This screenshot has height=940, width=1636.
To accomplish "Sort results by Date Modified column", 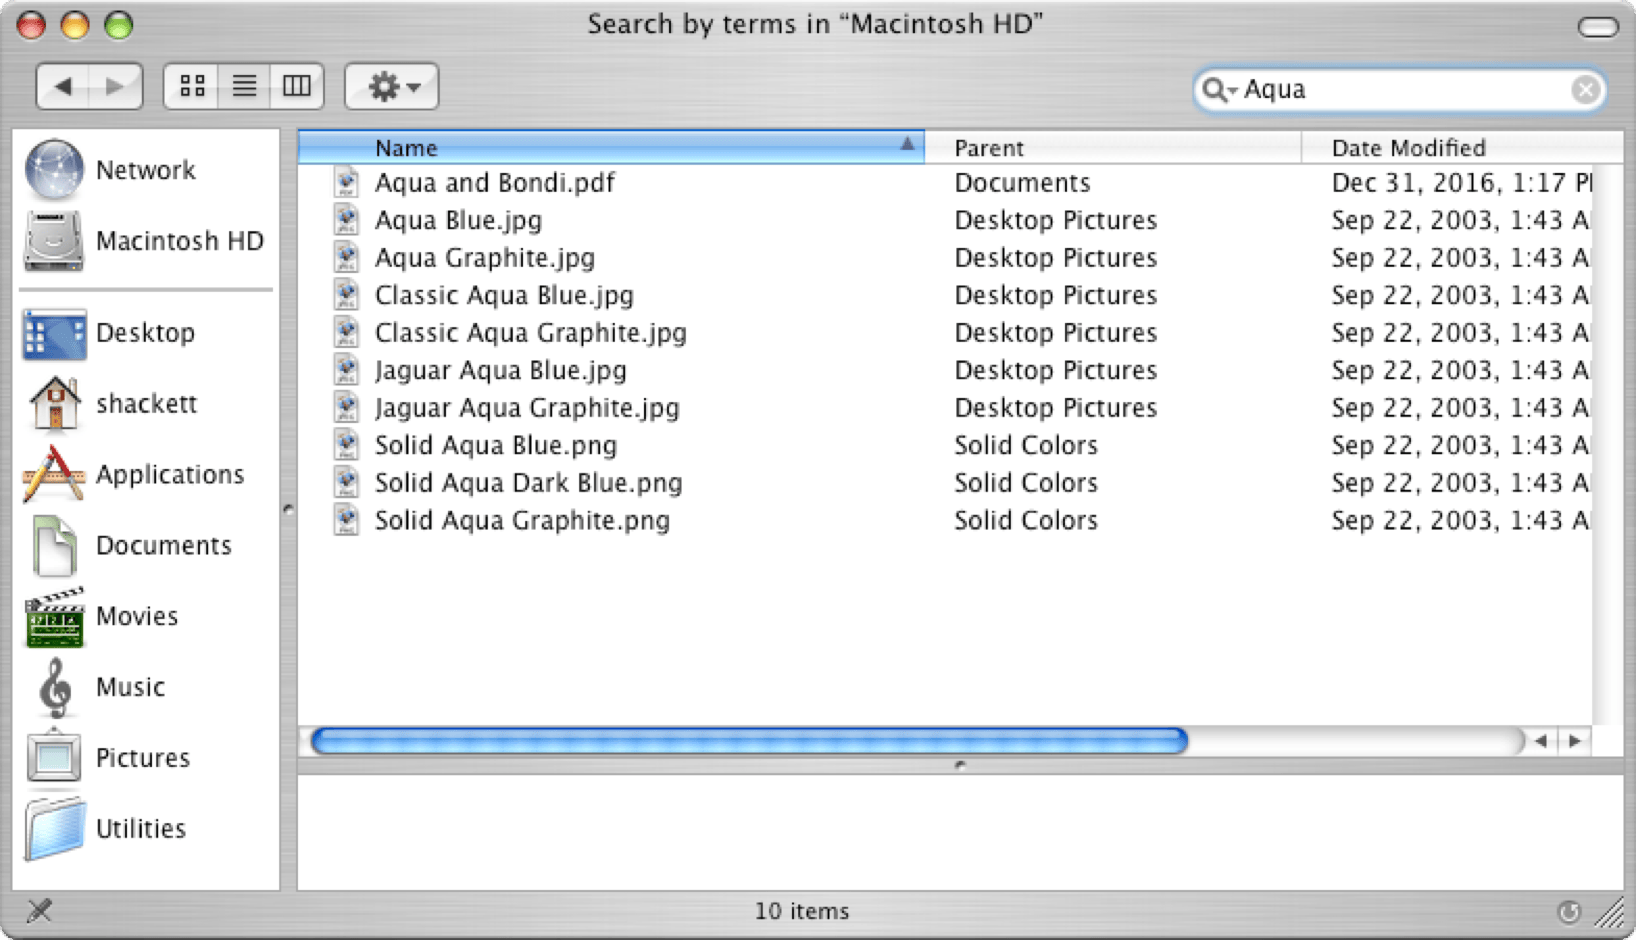I will click(1462, 148).
